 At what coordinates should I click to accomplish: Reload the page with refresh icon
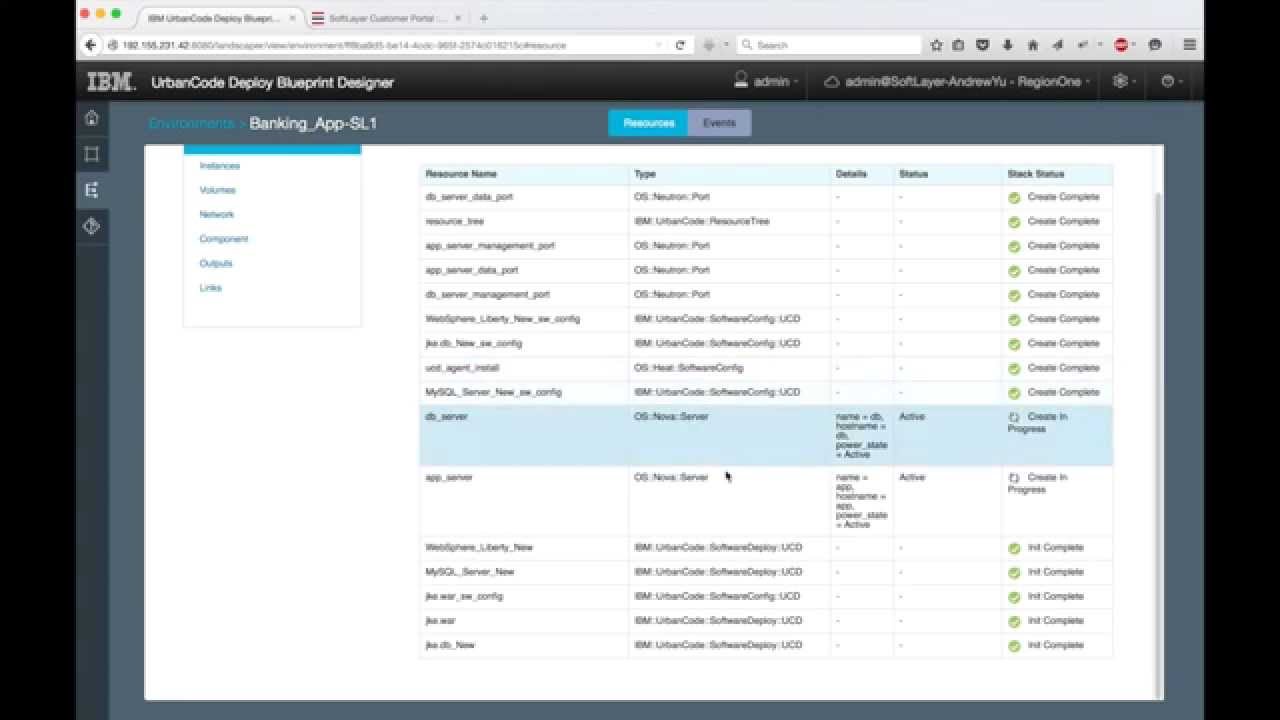pyautogui.click(x=680, y=45)
